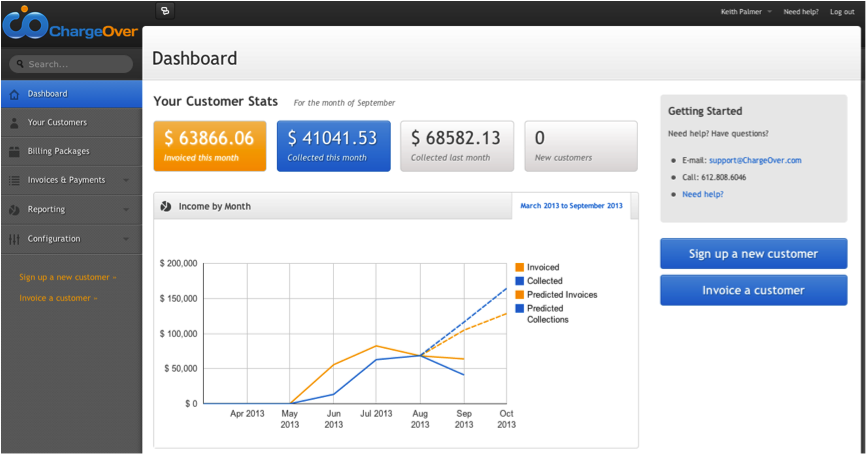This screenshot has width=867, height=455.
Task: Click the Invoices & Payments list icon
Action: [x=14, y=181]
